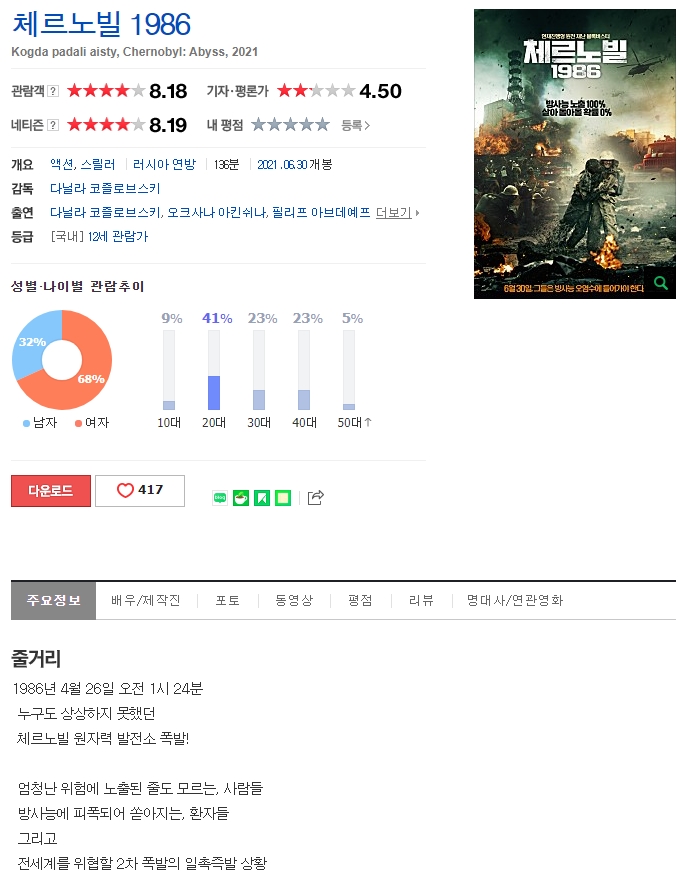Toggle the heart like button showing 417
678x887 pixels.
pos(140,490)
